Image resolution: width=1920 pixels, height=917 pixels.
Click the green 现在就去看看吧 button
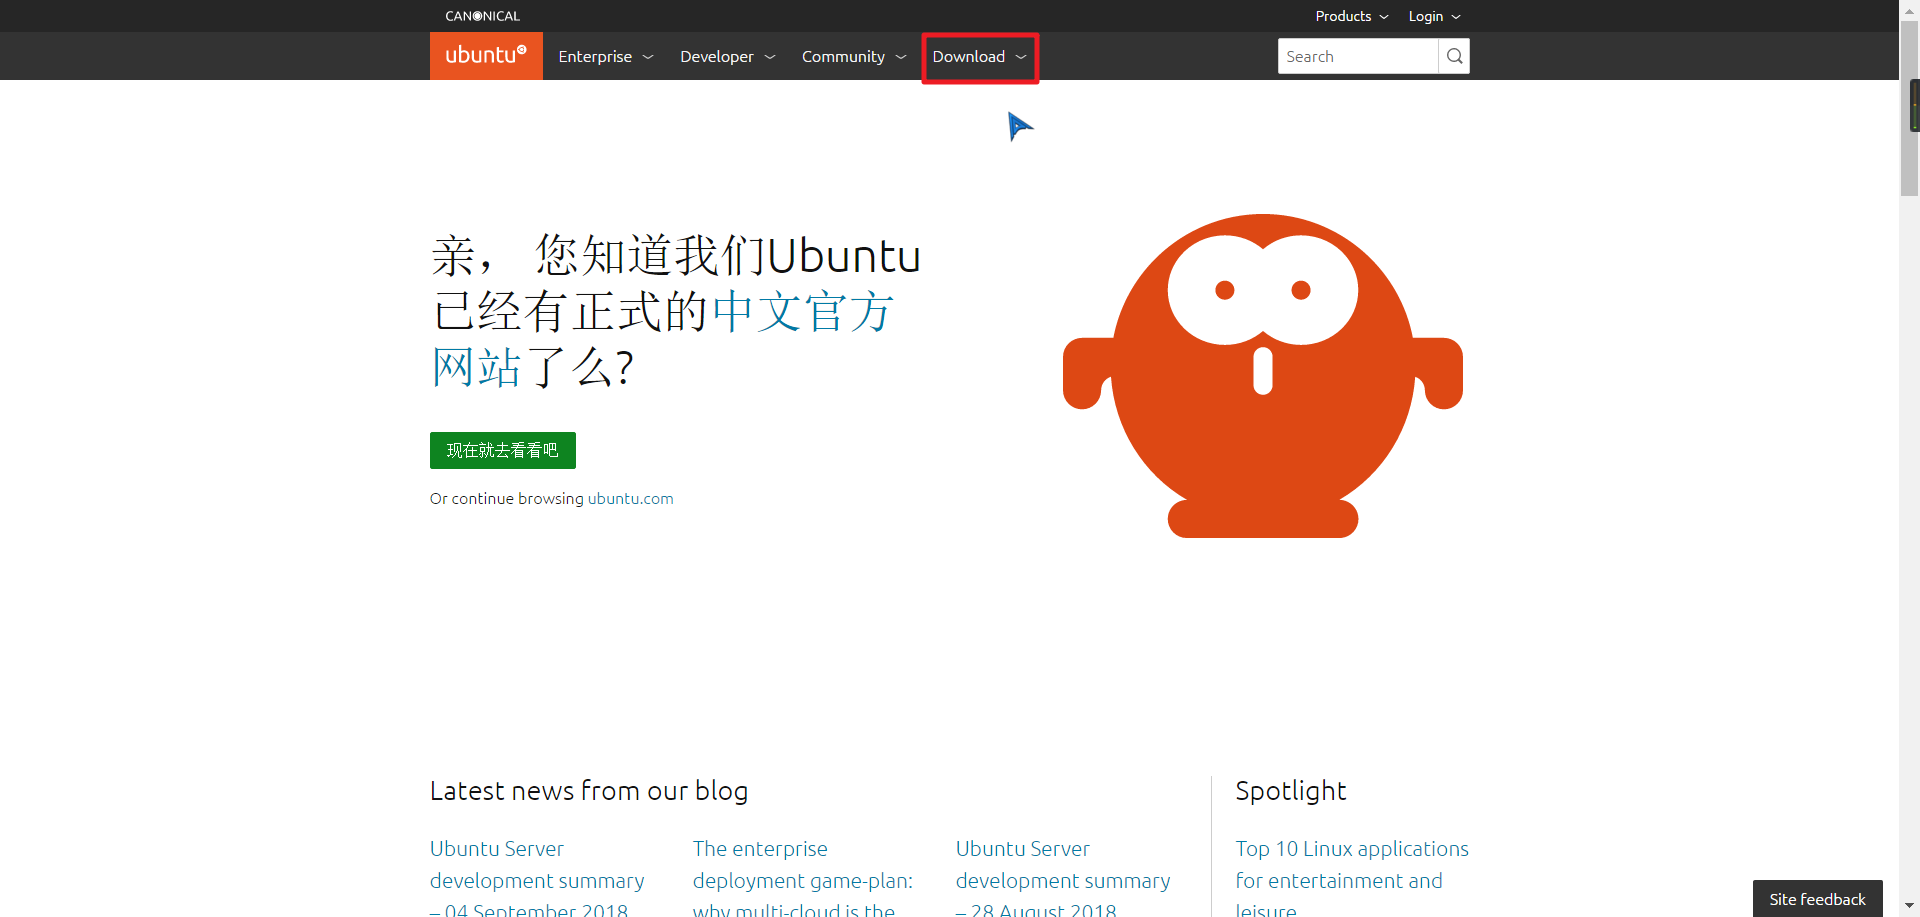[503, 450]
